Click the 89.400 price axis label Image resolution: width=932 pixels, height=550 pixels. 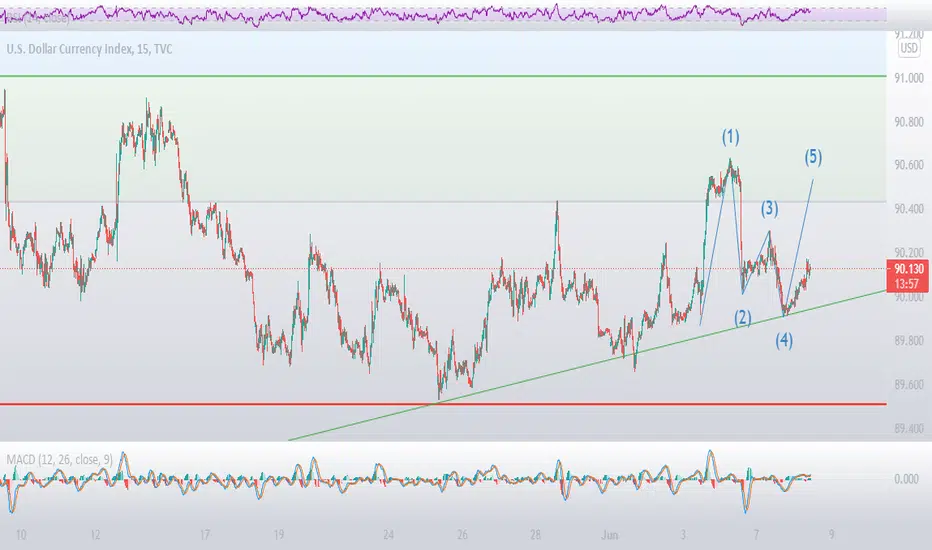point(909,429)
